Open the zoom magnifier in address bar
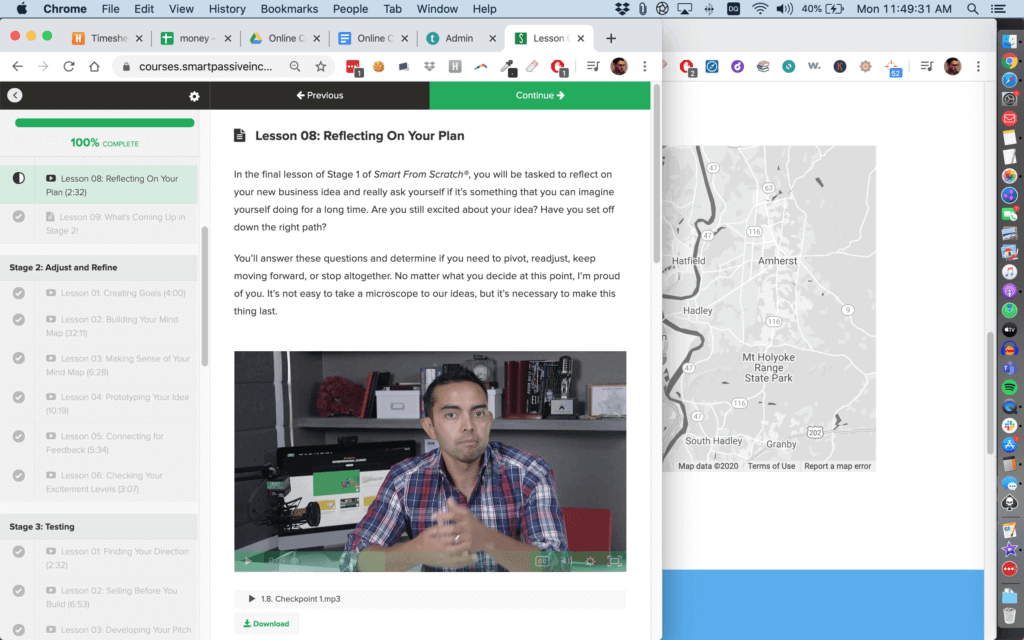 [x=295, y=67]
